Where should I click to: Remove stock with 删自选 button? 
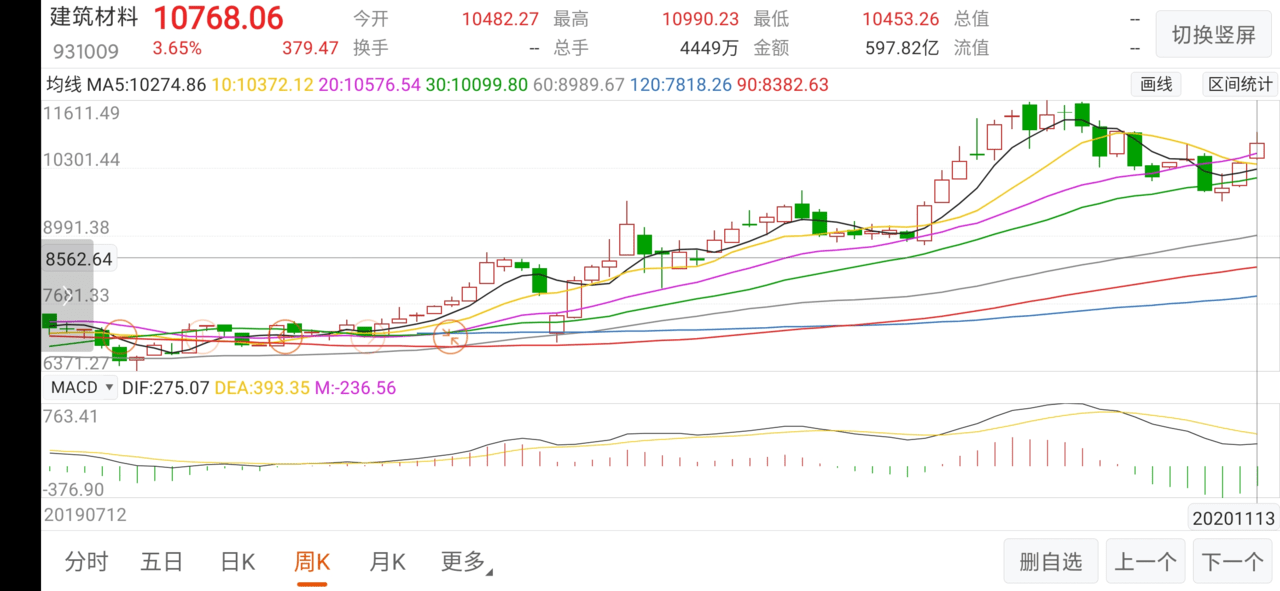(x=1051, y=562)
